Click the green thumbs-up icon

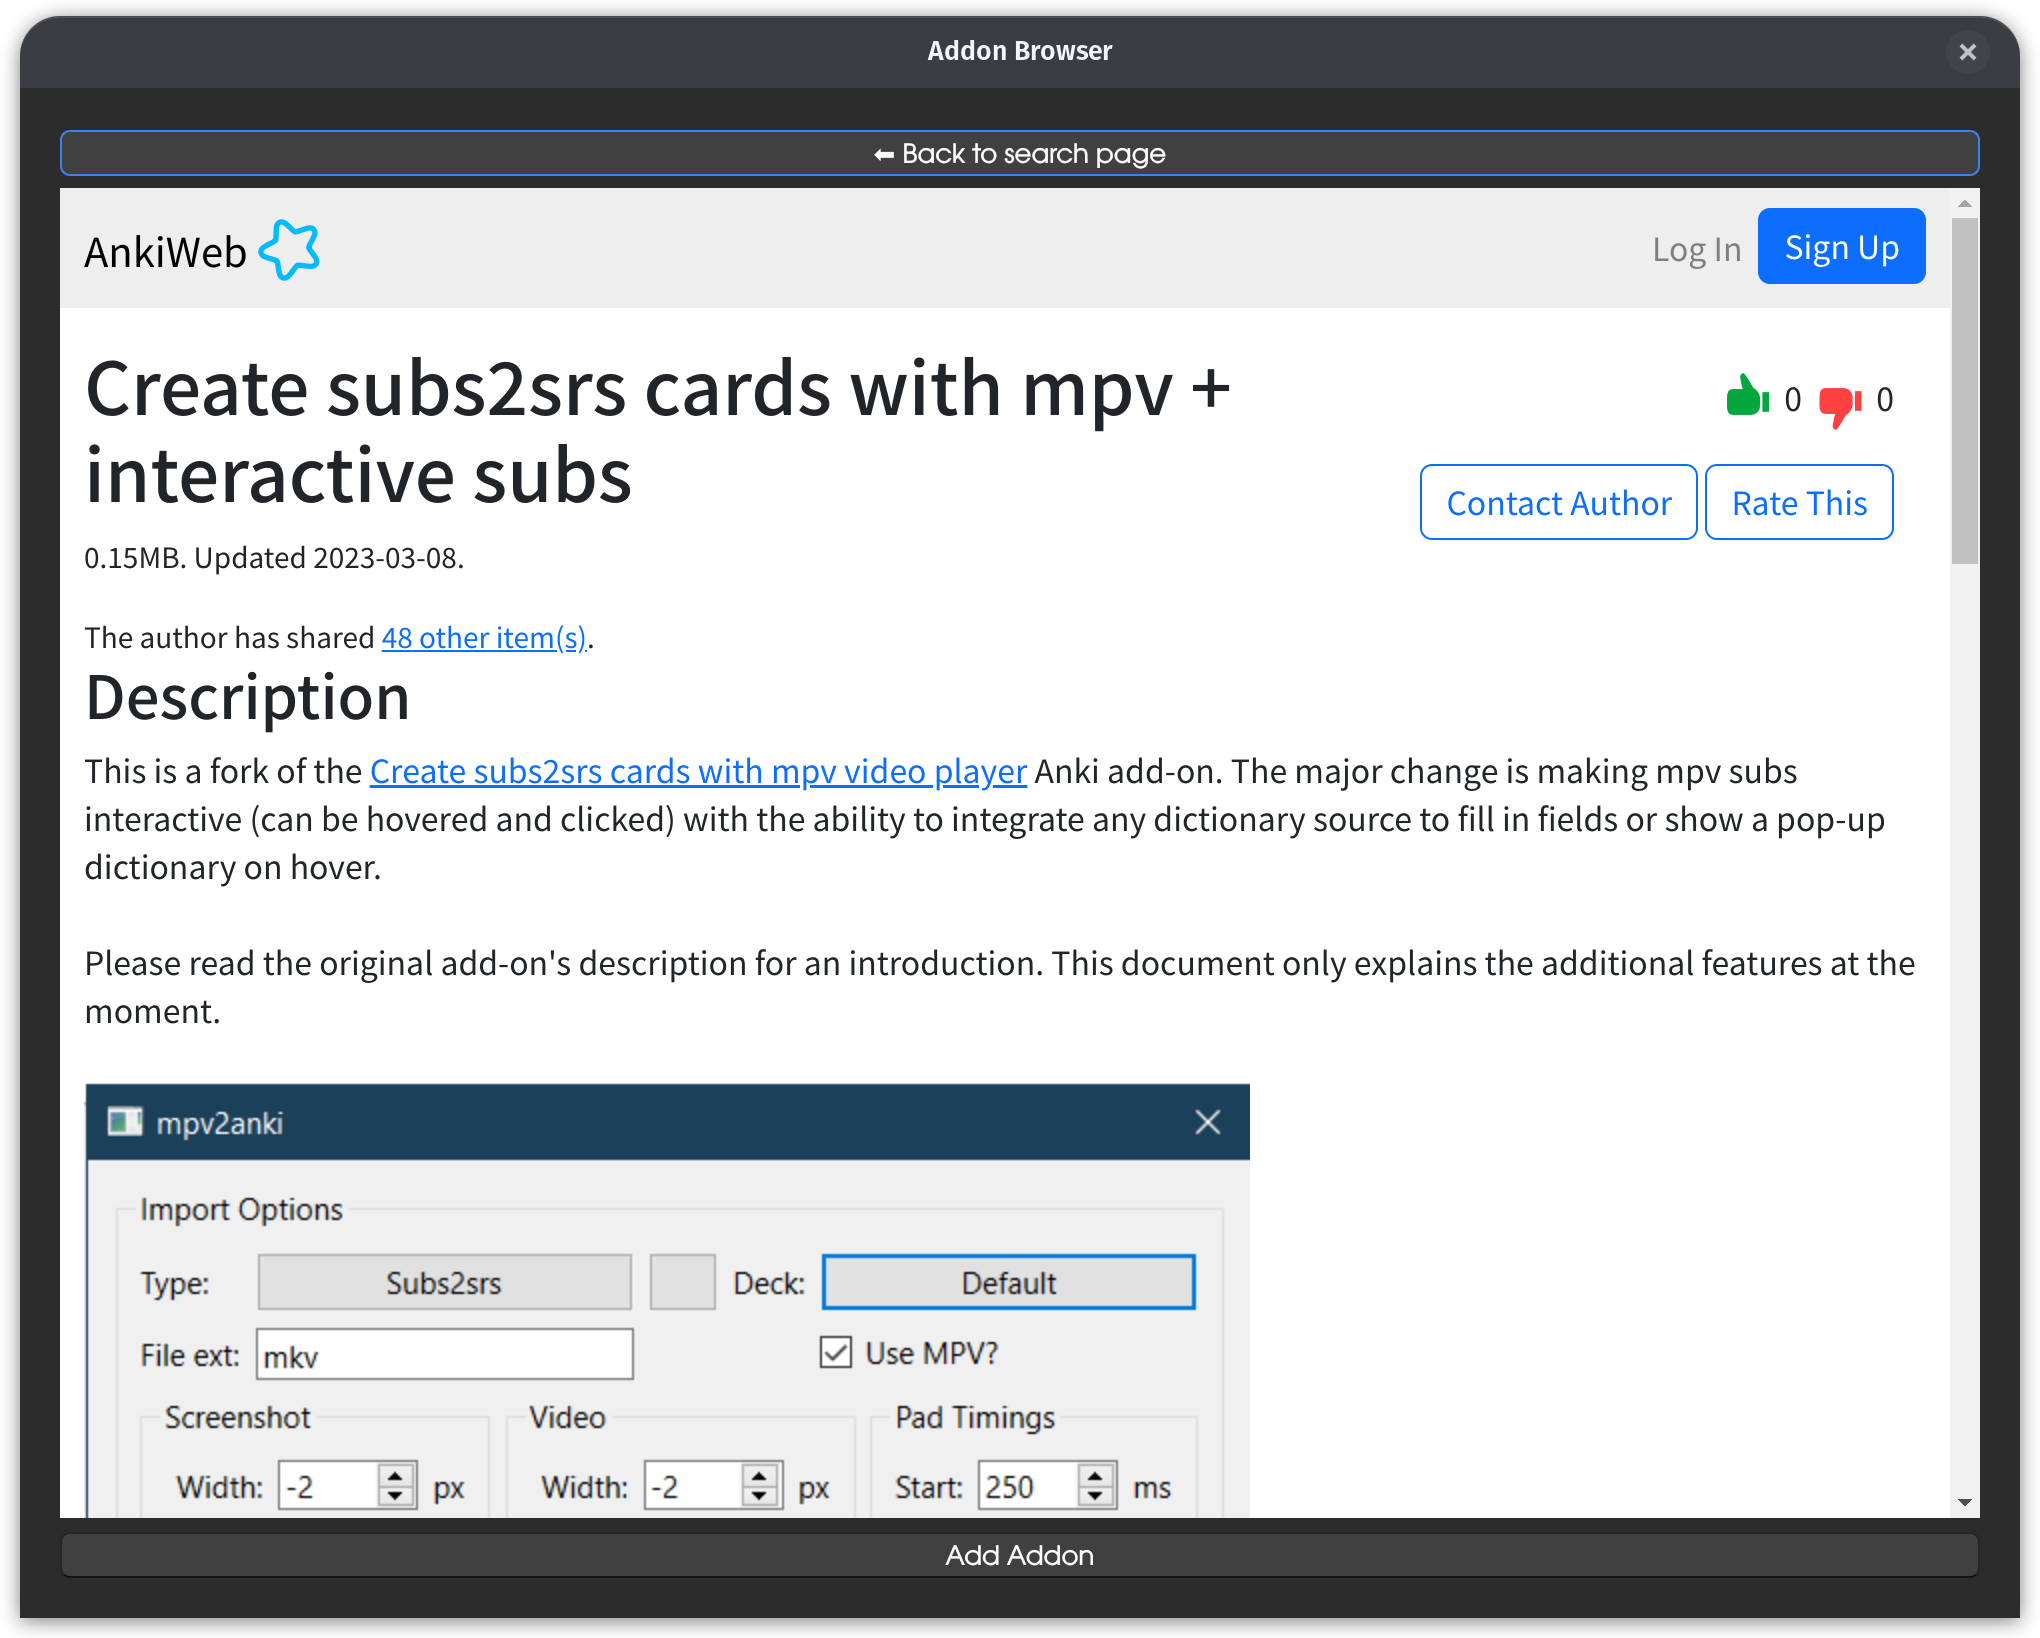pos(1746,397)
